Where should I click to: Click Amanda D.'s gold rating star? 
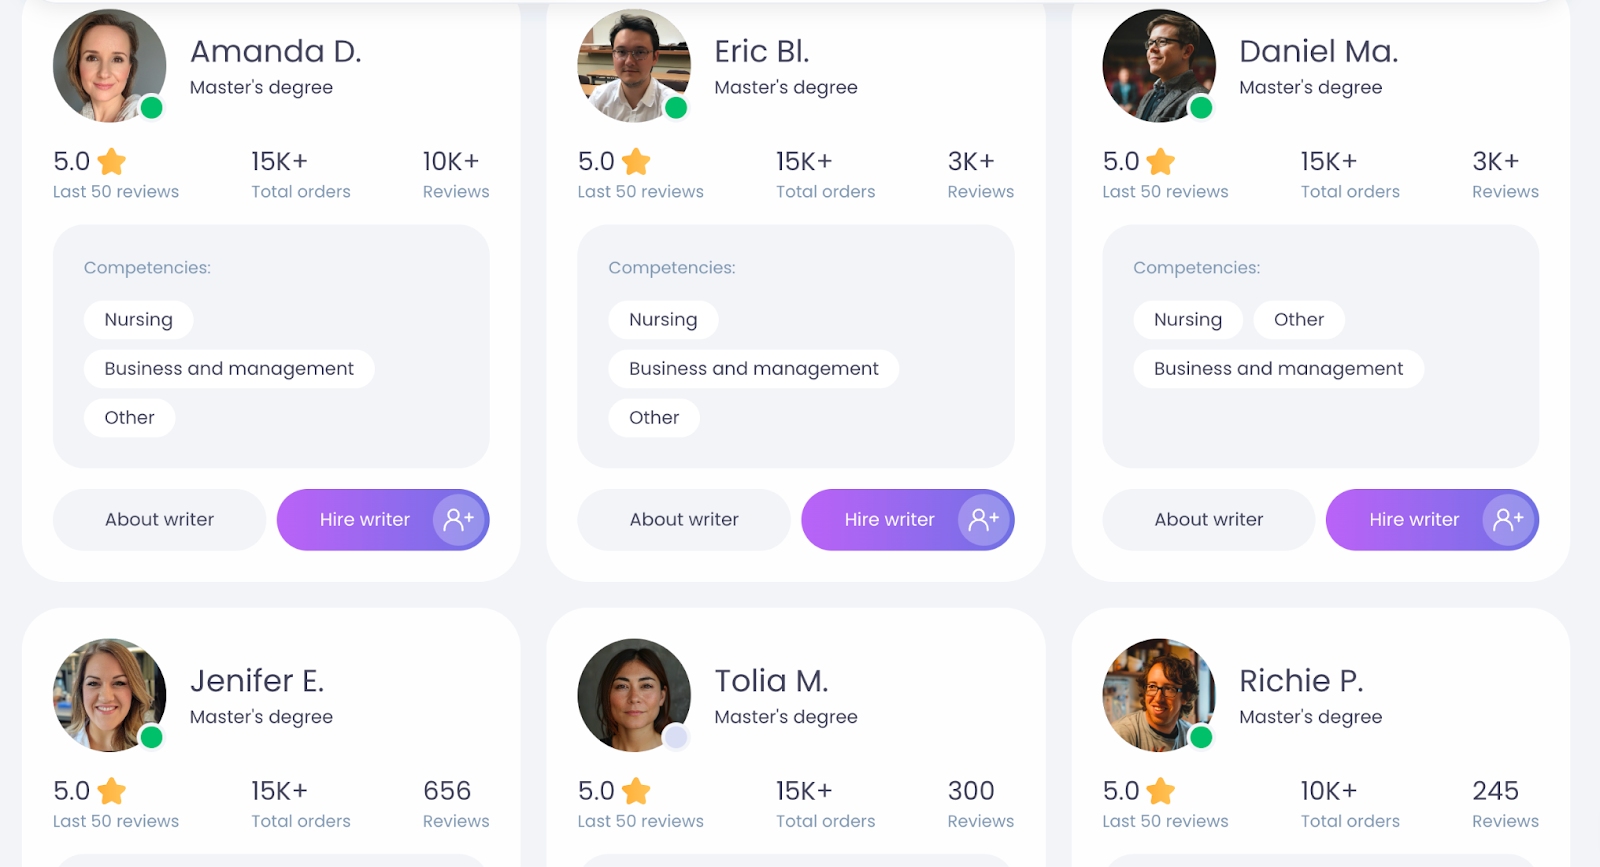pyautogui.click(x=112, y=162)
